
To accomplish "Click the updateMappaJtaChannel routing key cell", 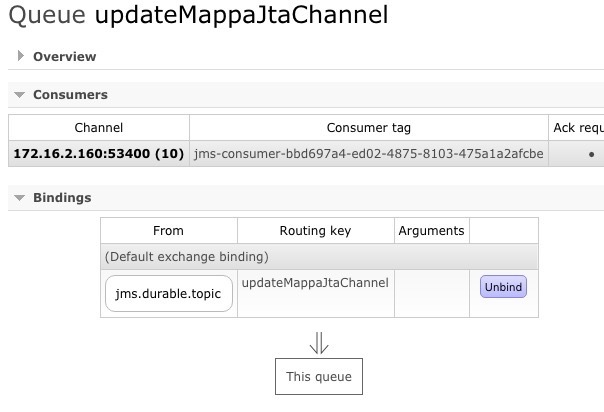I will [x=315, y=283].
